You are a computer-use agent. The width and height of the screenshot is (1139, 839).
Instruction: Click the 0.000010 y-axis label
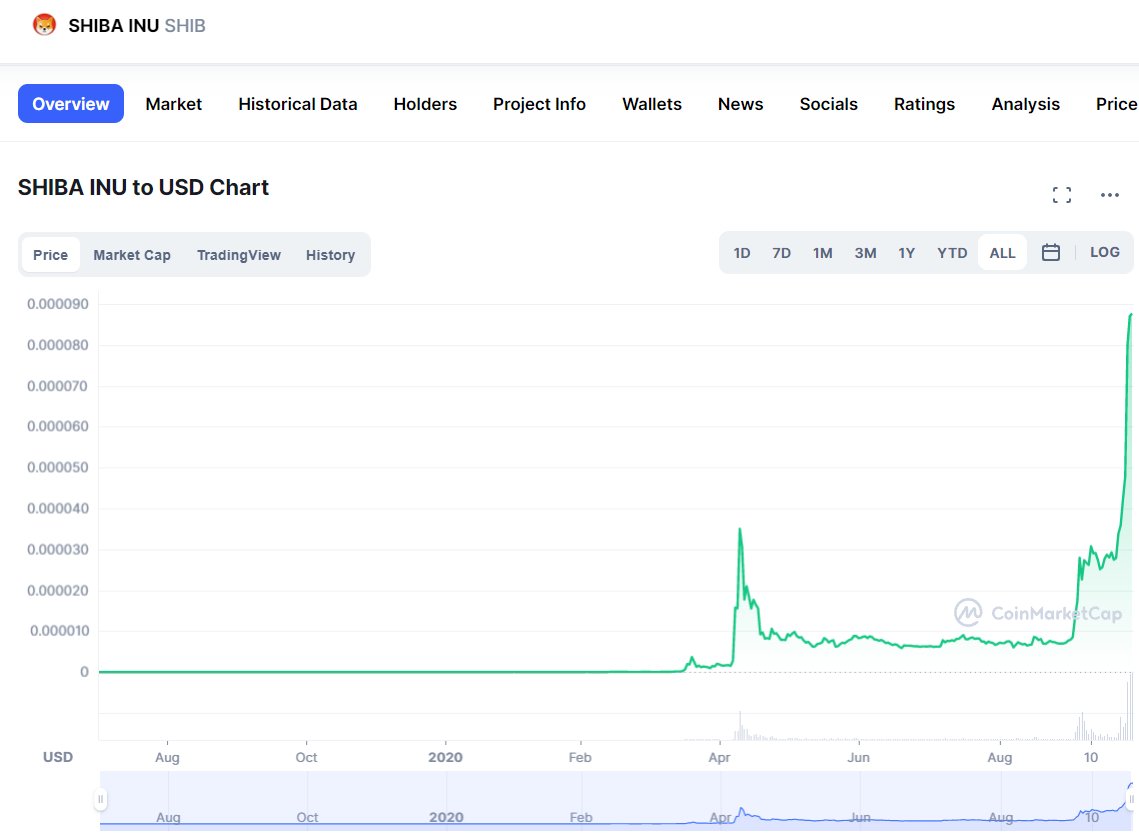pos(60,631)
